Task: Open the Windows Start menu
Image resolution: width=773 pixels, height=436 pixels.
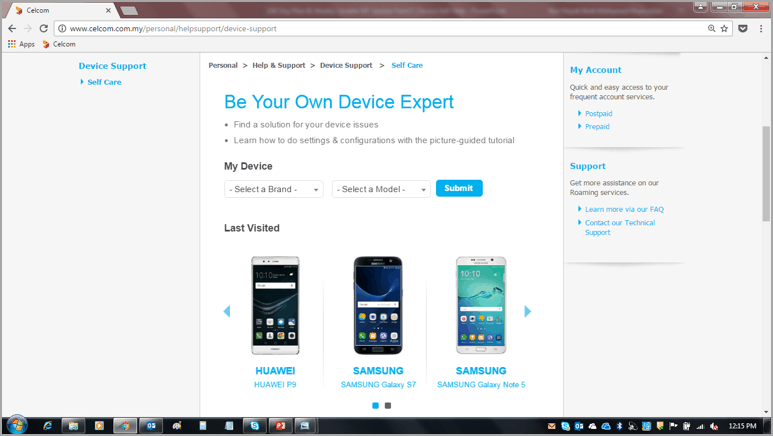Action: point(16,425)
